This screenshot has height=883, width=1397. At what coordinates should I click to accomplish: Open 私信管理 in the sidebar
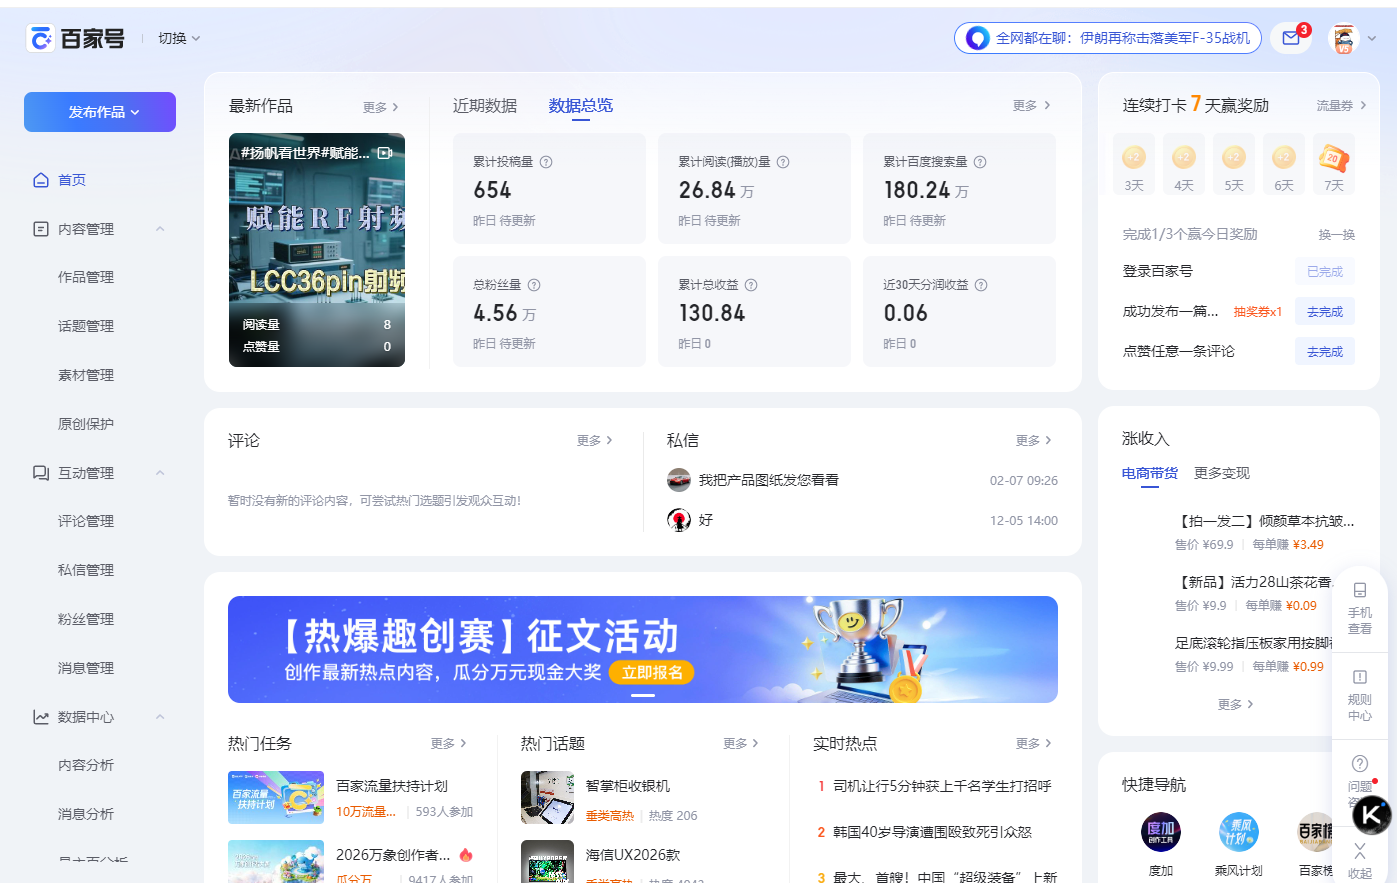click(x=86, y=570)
